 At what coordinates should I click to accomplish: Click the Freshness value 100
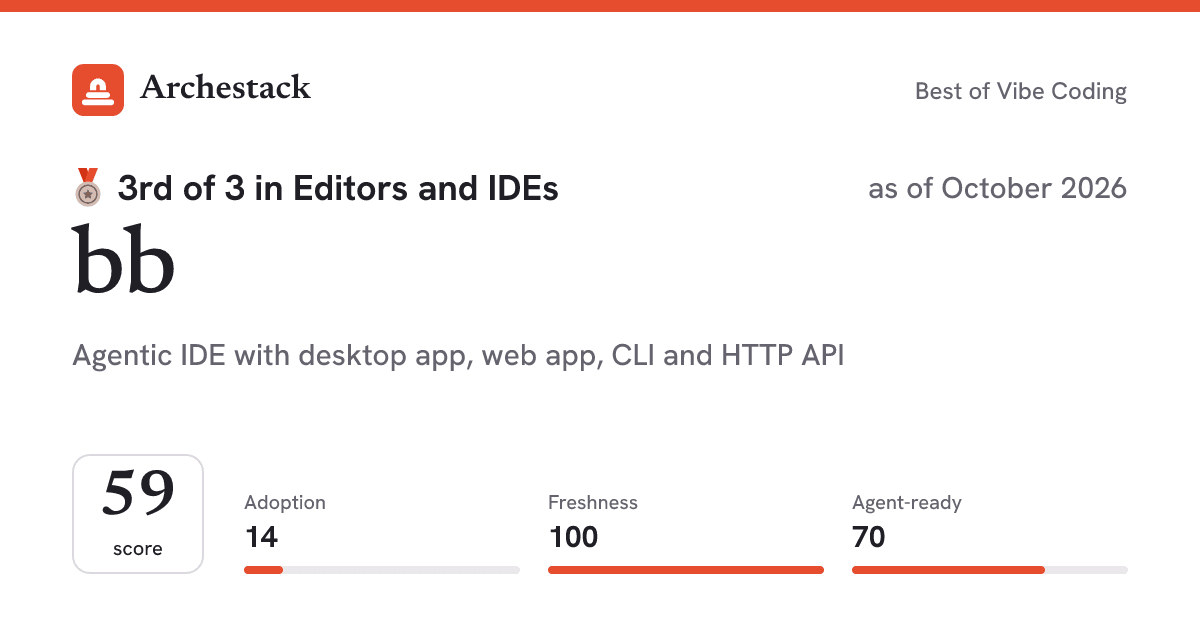coord(573,537)
